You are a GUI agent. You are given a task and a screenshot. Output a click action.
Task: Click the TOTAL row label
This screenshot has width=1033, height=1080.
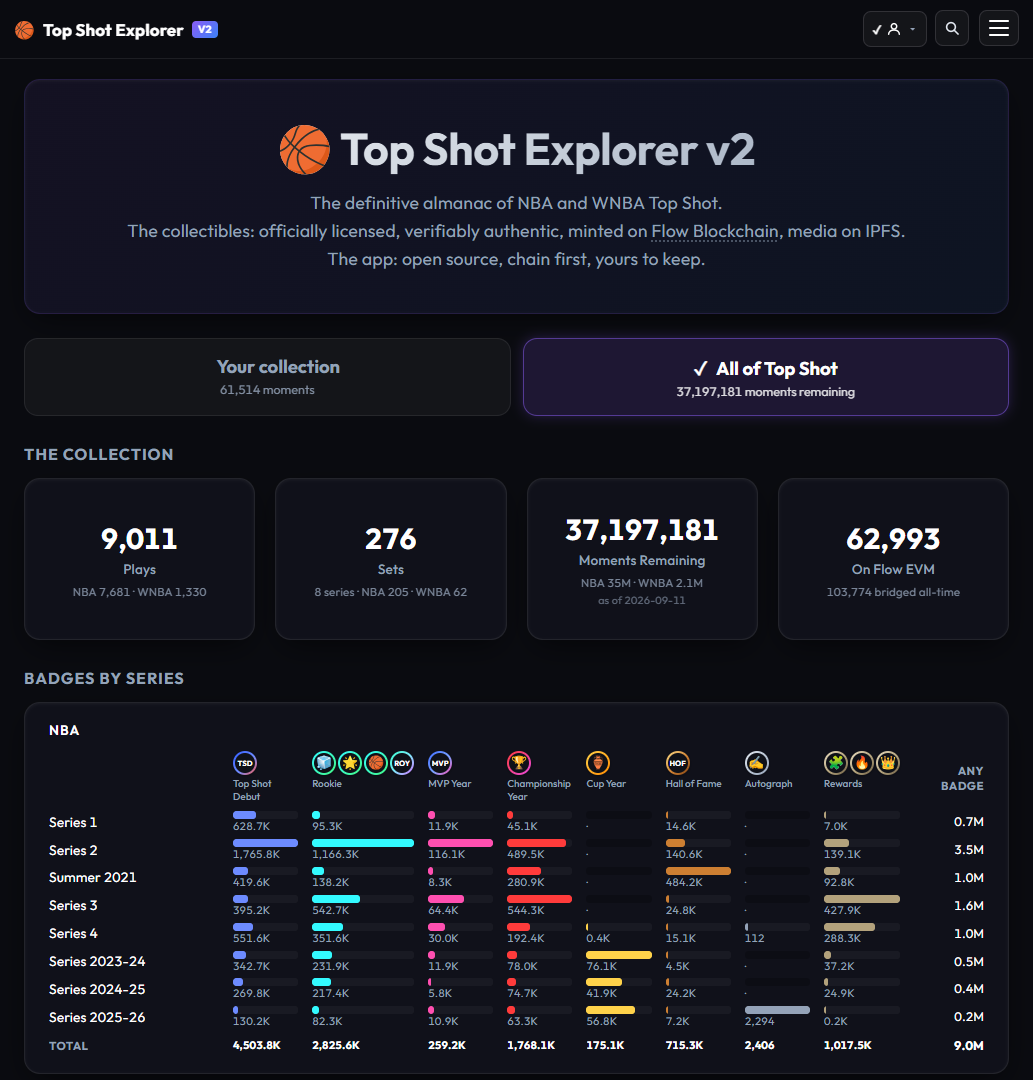pyautogui.click(x=68, y=1046)
